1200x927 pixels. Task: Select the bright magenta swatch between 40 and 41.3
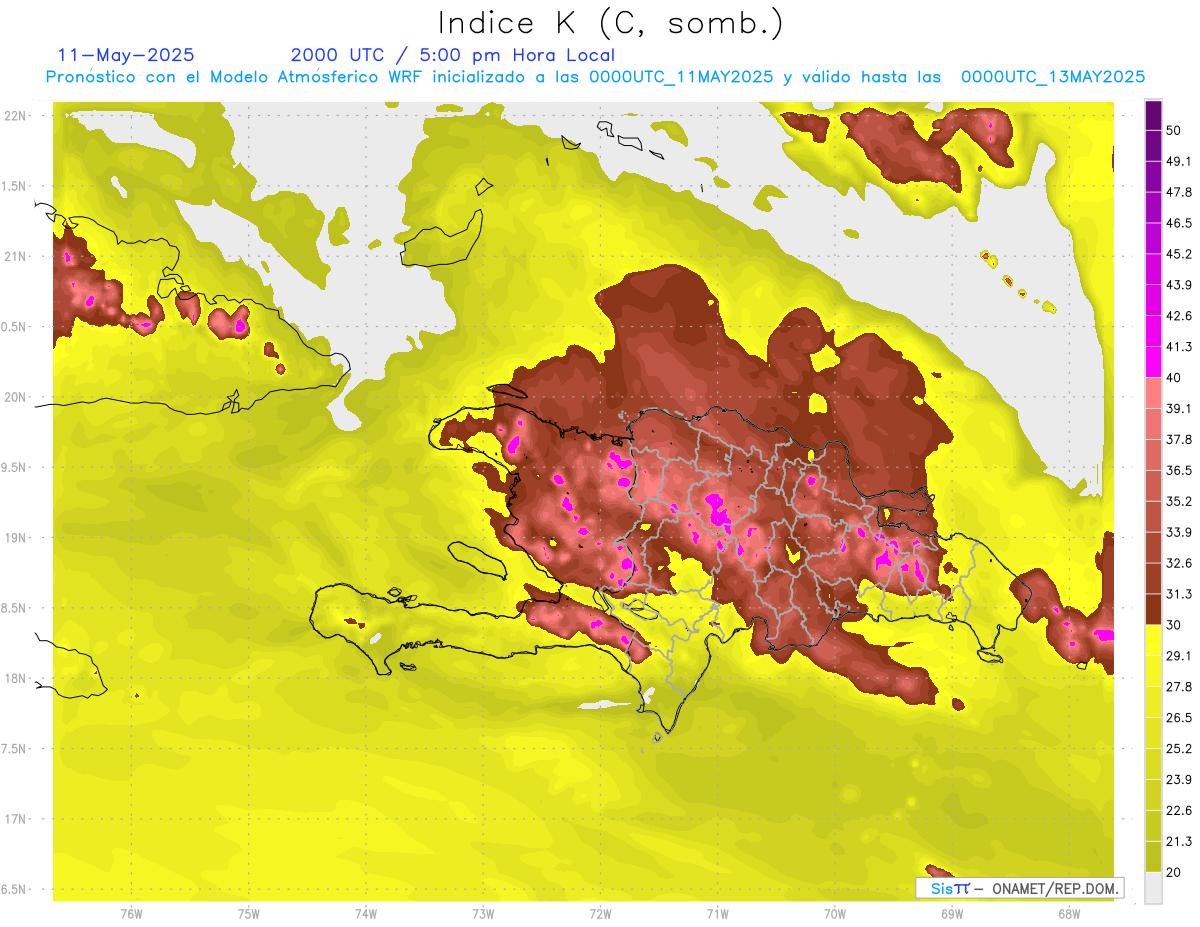1153,362
